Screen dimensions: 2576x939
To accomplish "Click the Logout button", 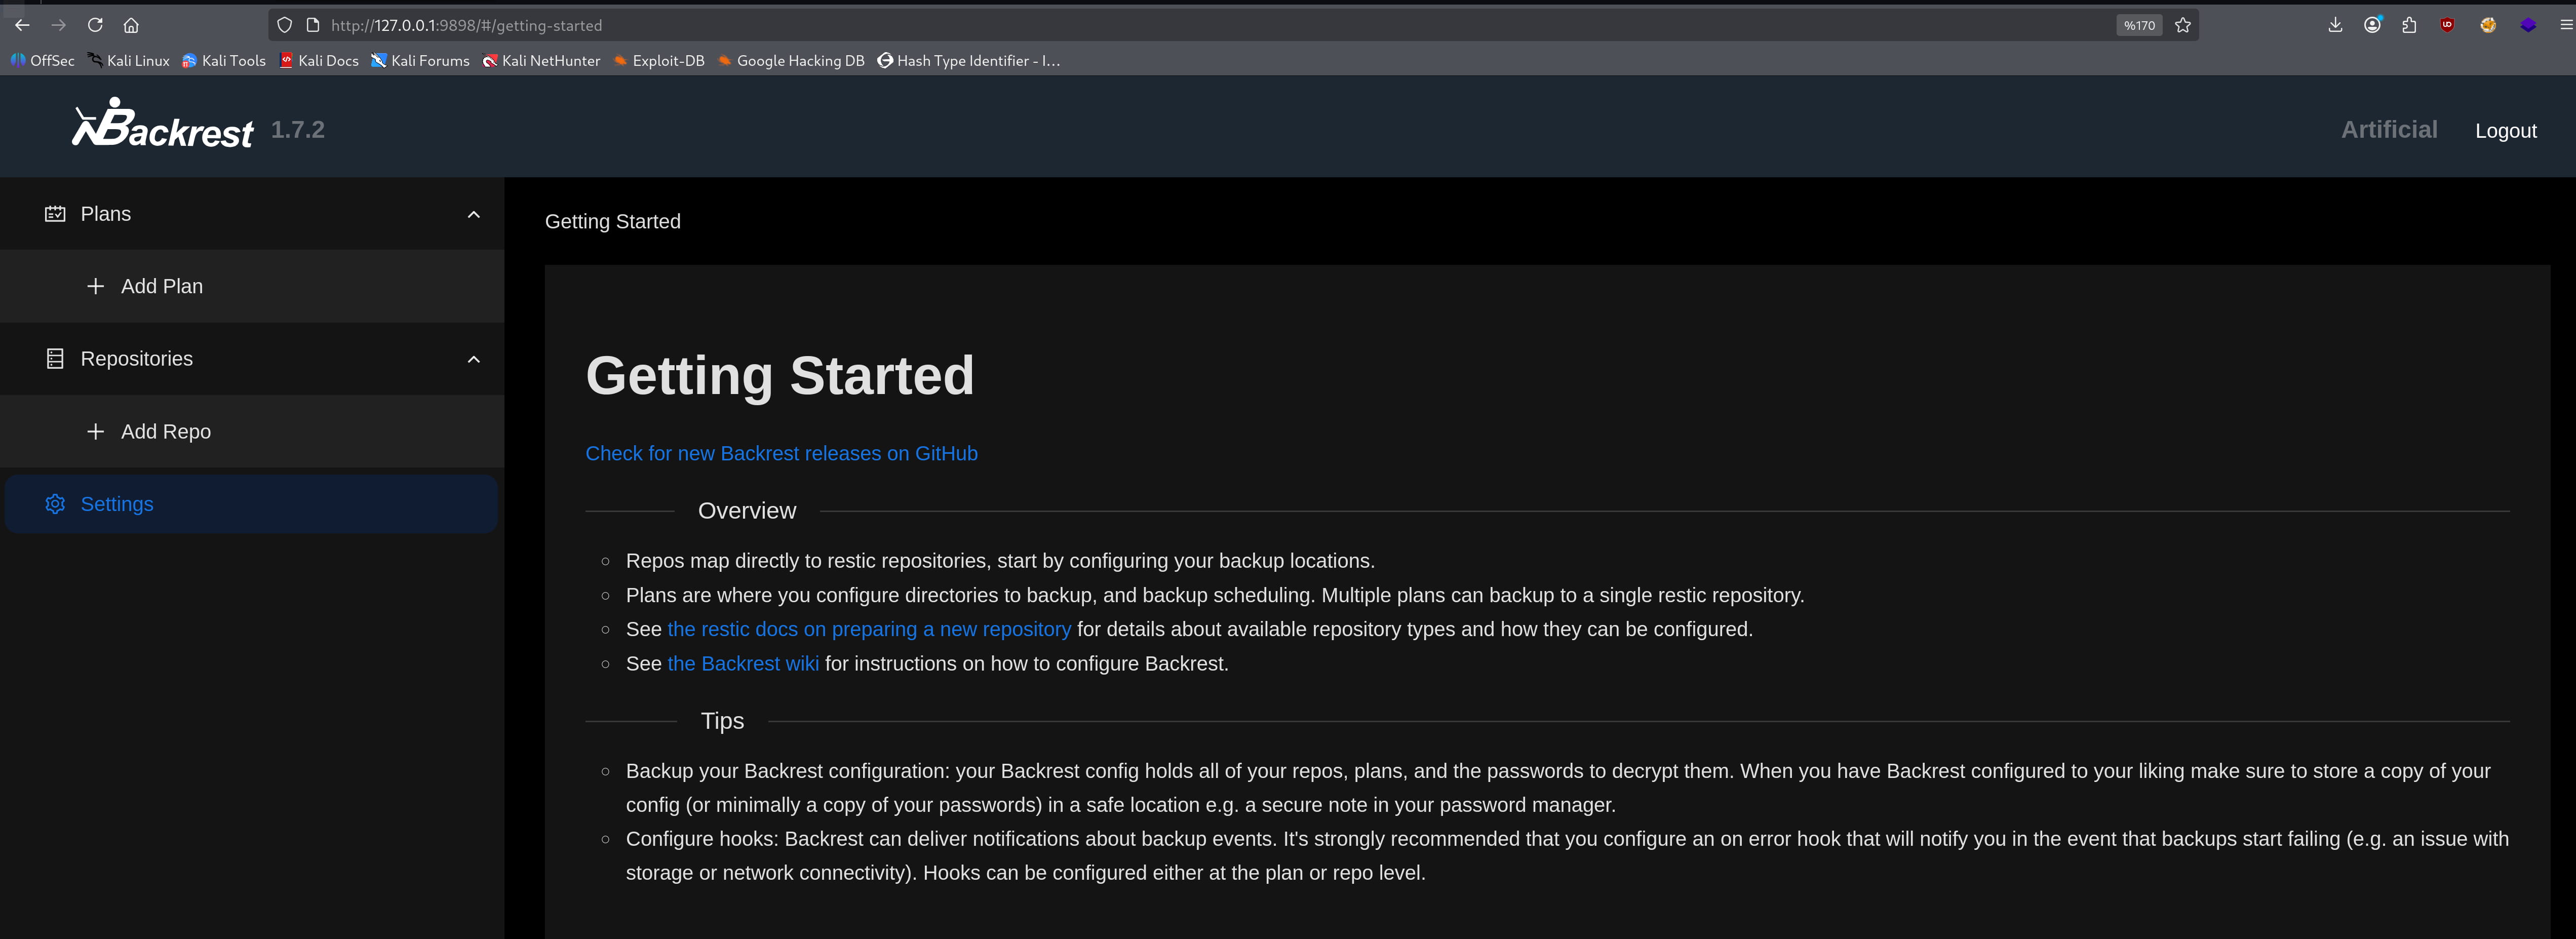I will tap(2505, 131).
